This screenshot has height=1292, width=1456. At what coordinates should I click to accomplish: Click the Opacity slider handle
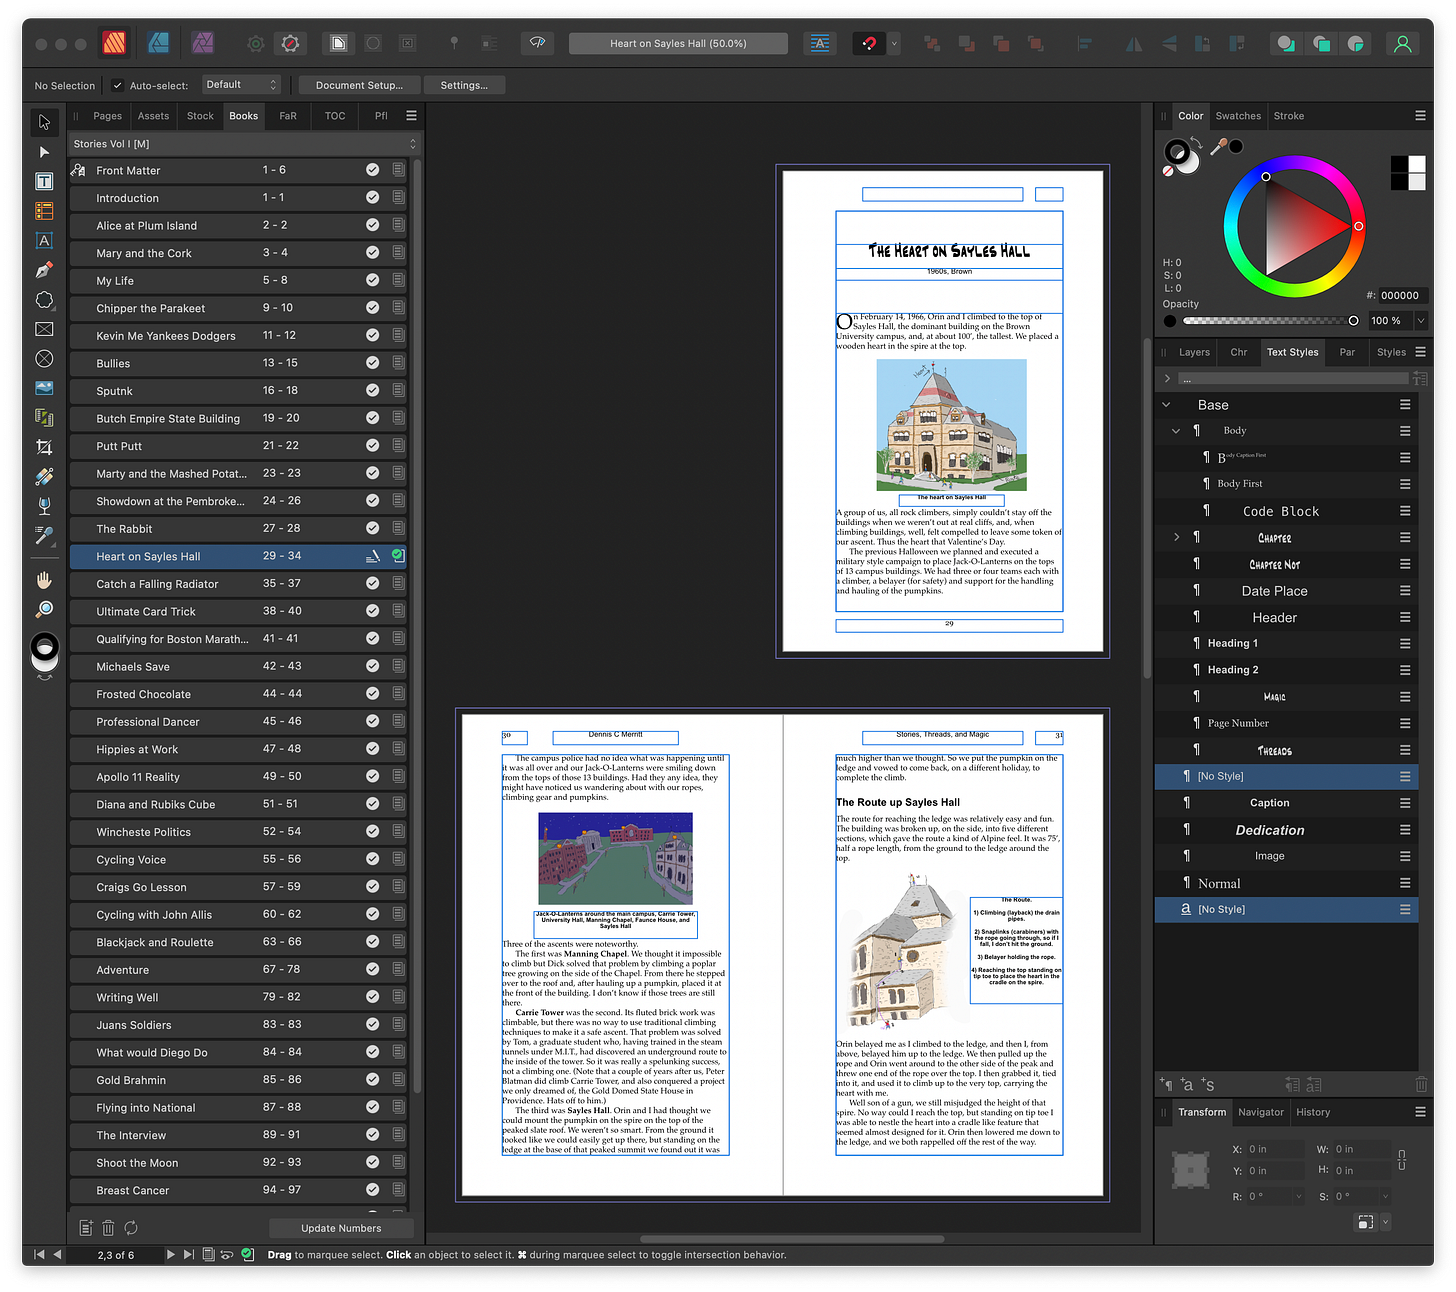click(x=1353, y=321)
